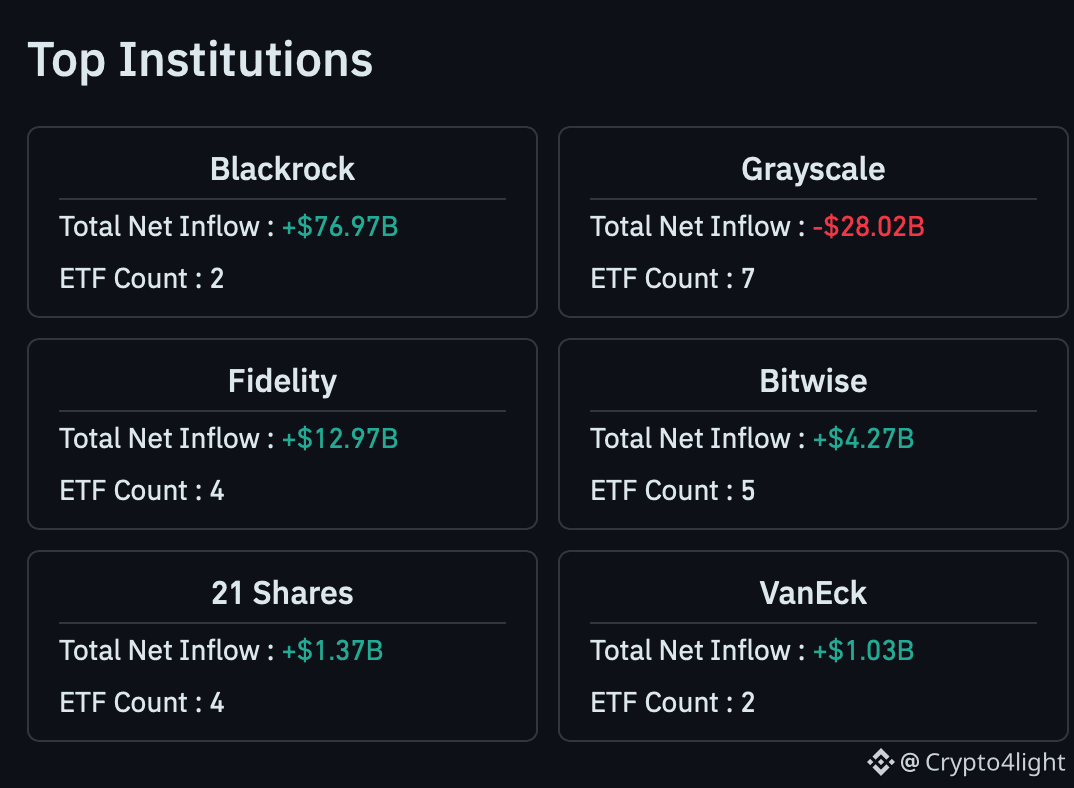Open the Blackrock institution card title
This screenshot has height=788, width=1074.
282,169
